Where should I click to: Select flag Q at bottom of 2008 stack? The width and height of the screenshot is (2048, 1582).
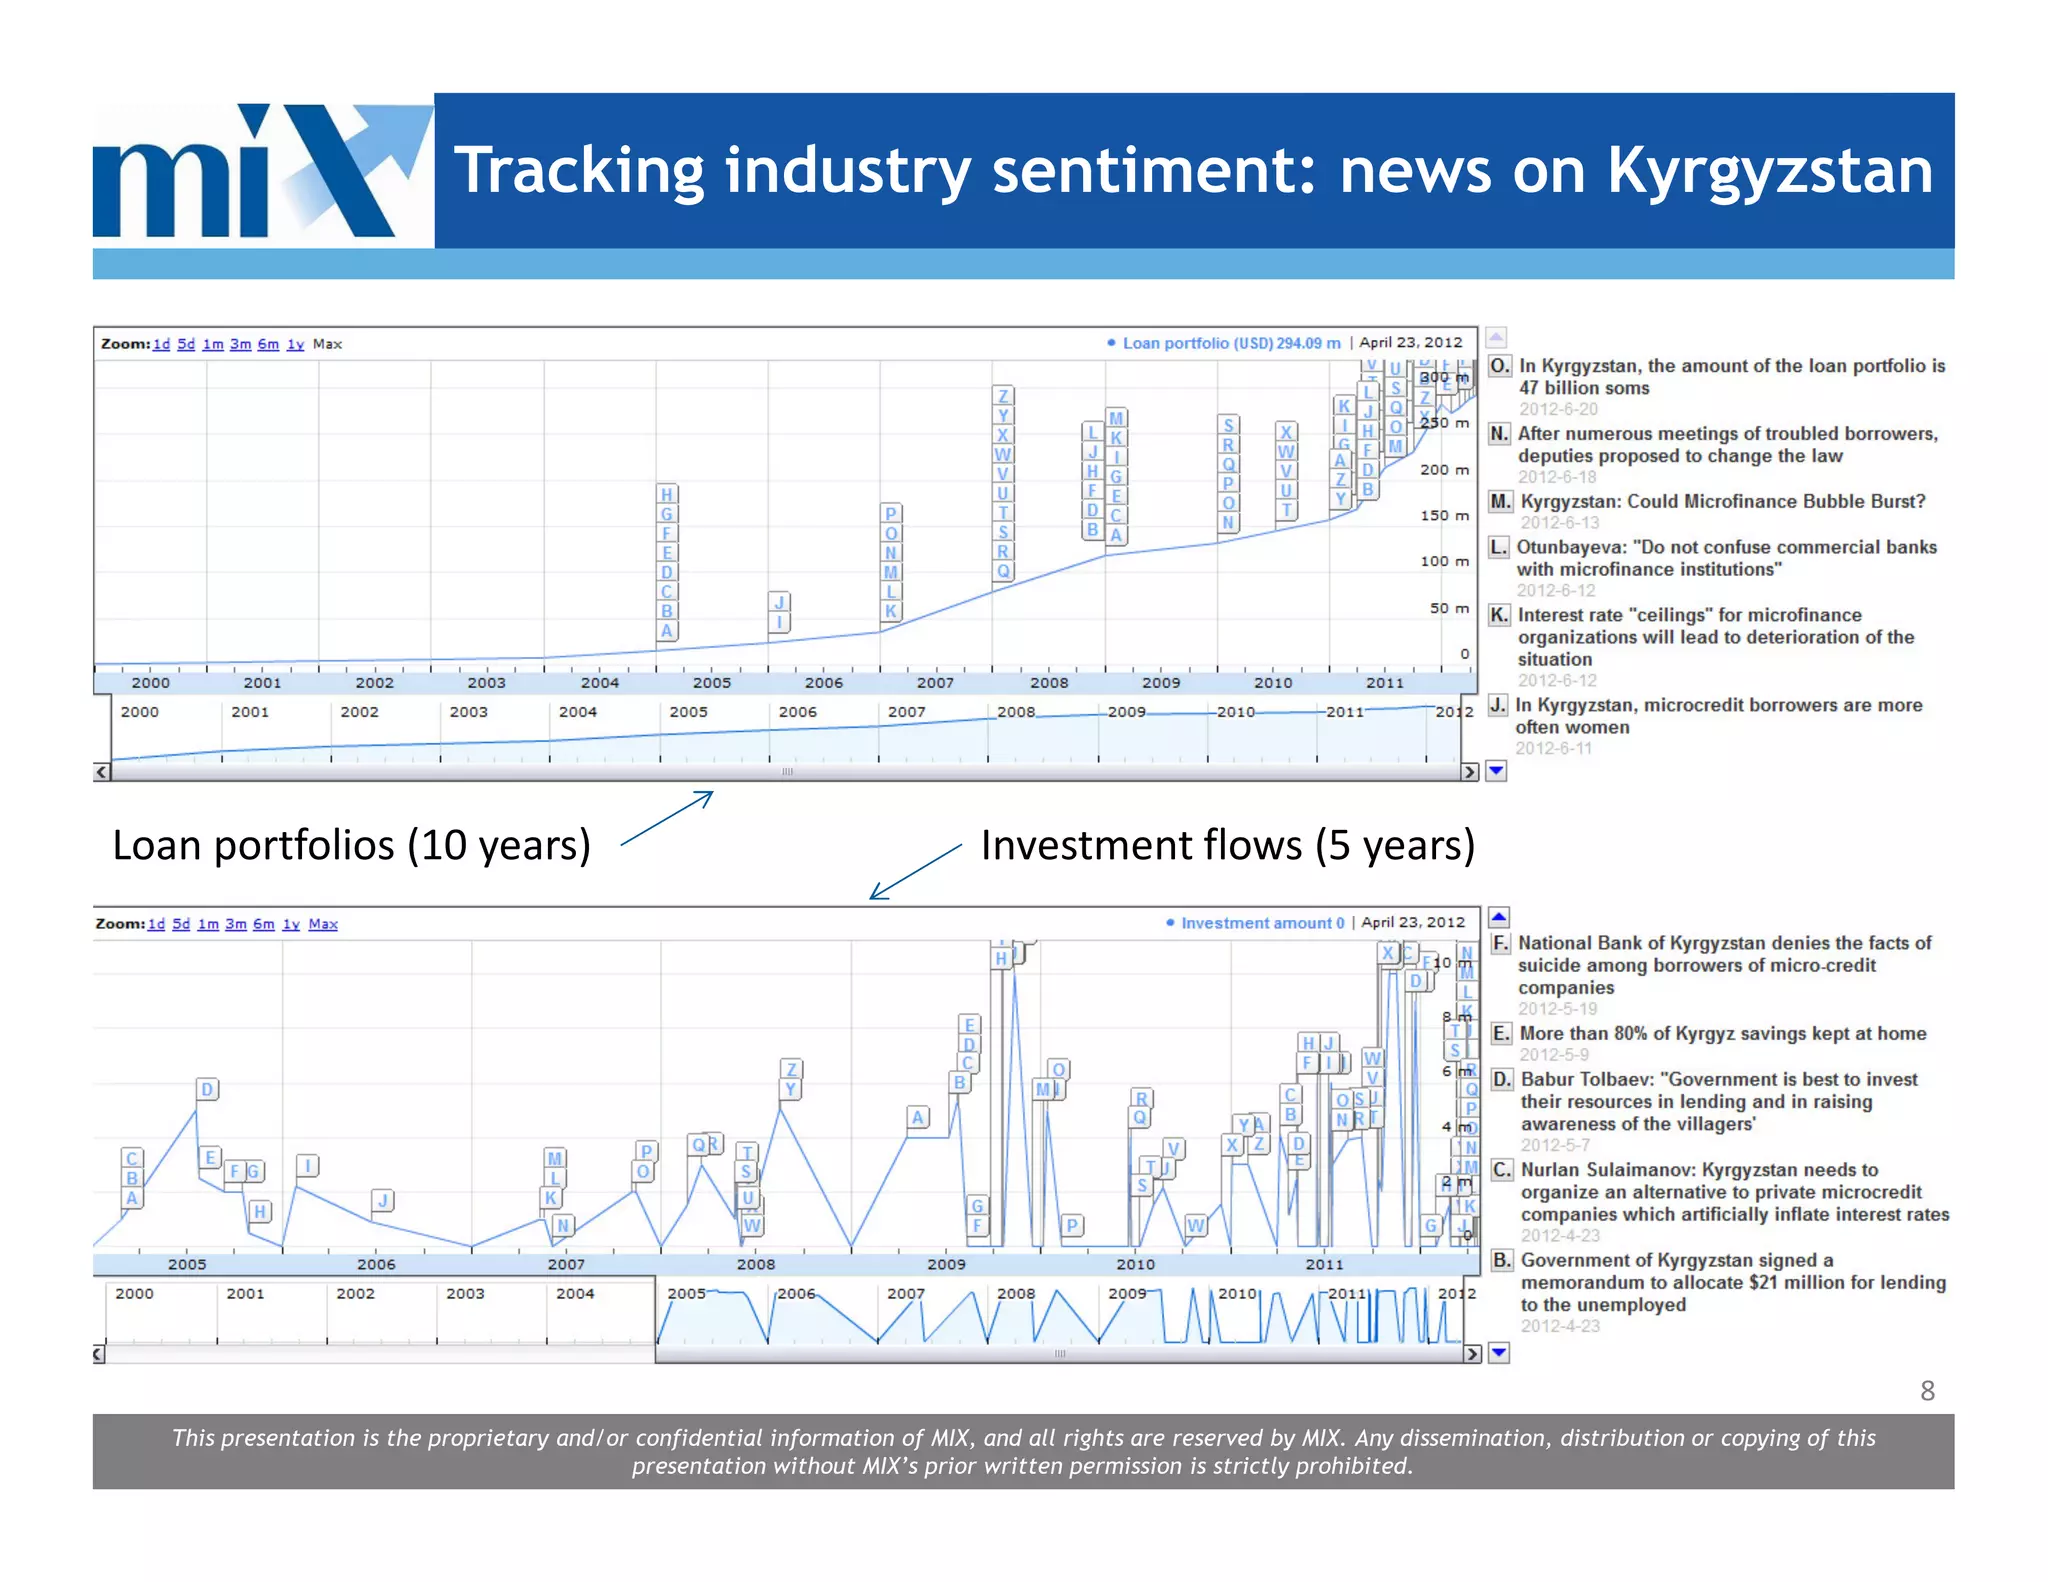click(1003, 571)
